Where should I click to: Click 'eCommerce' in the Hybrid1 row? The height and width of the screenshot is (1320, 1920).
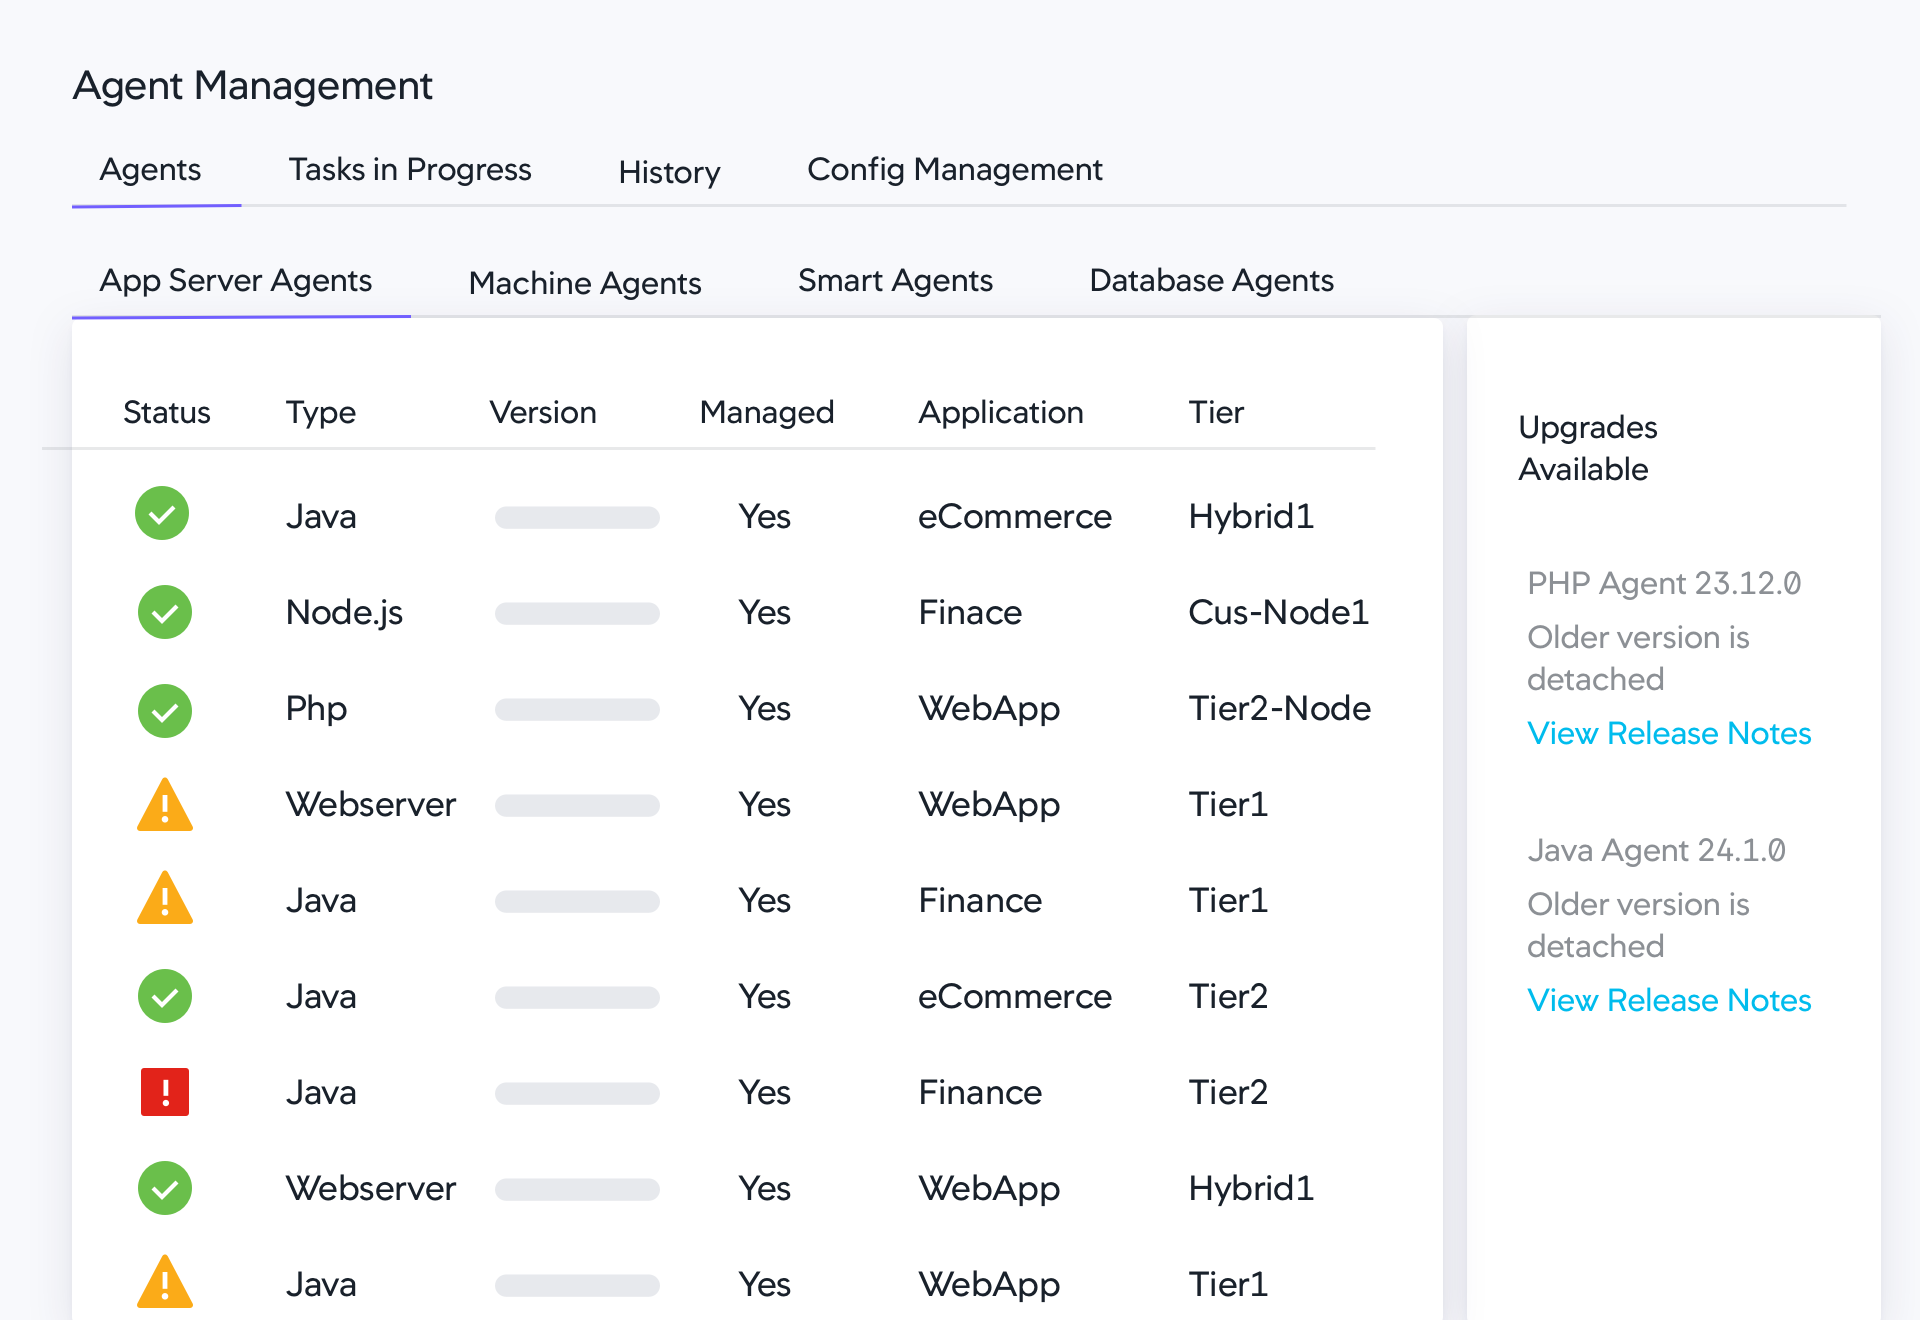coord(1015,517)
